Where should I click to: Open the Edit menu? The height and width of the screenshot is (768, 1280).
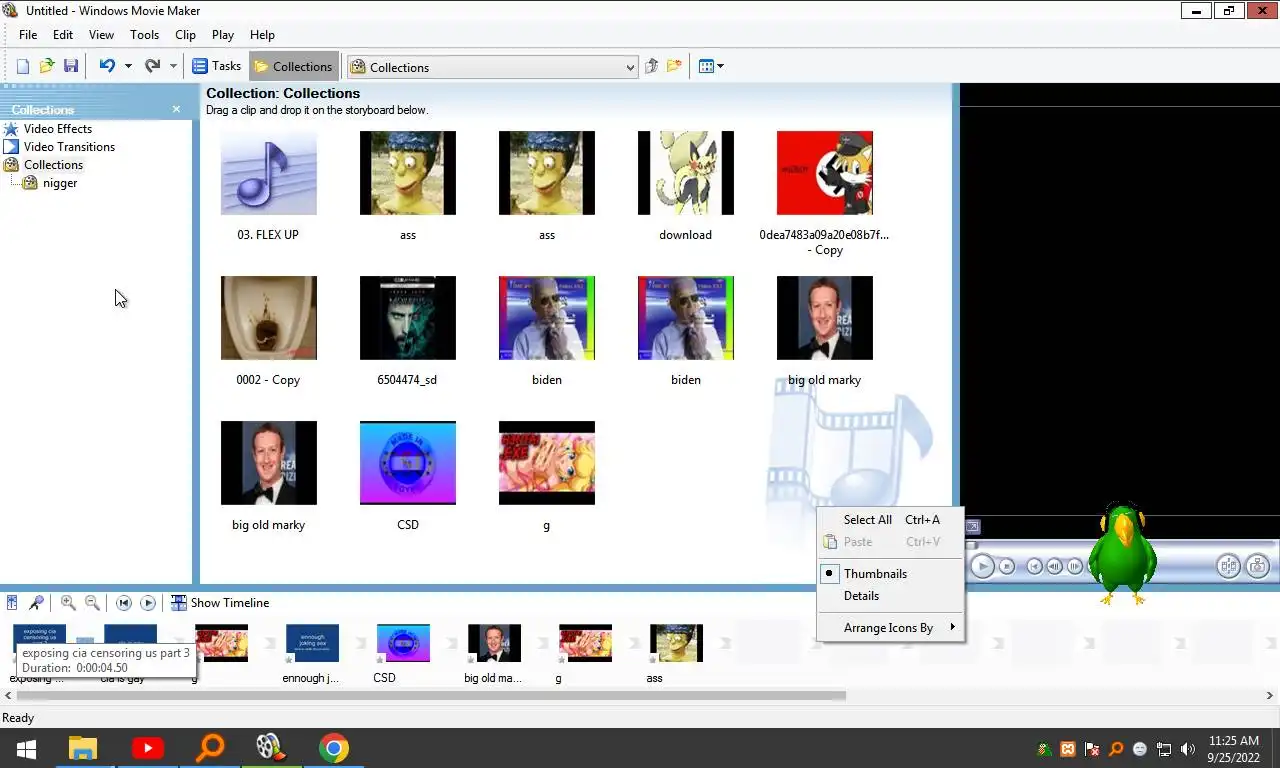pyautogui.click(x=63, y=35)
